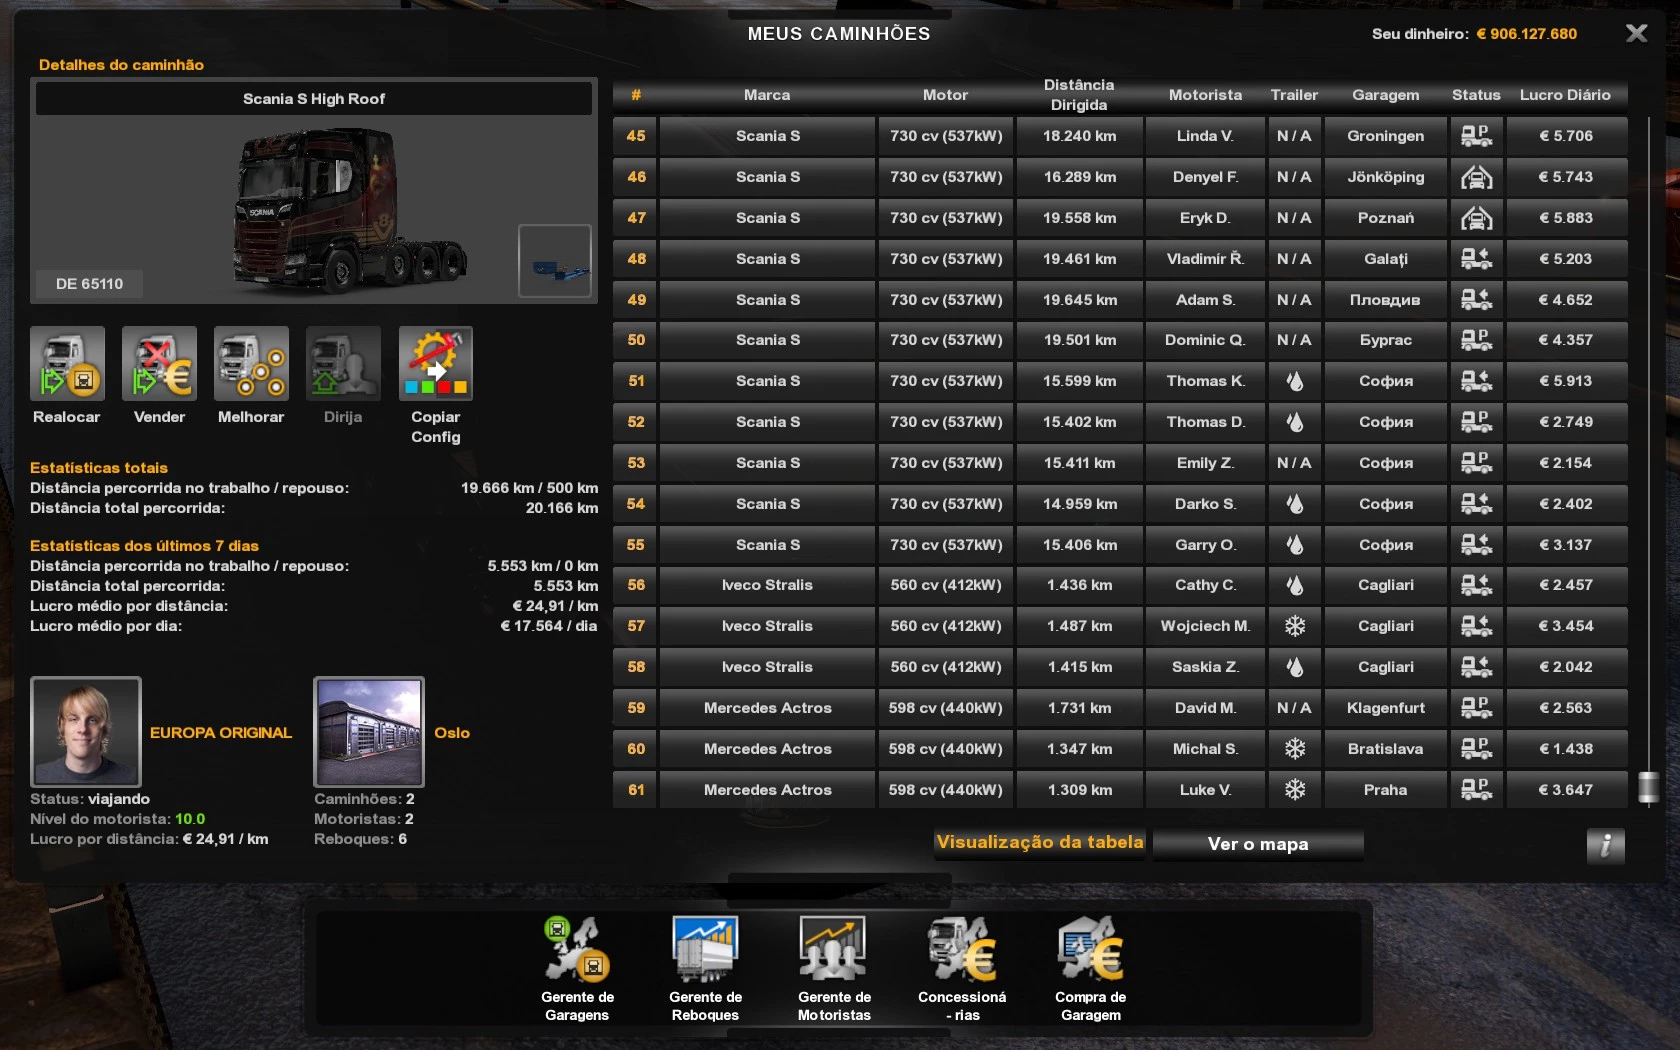Click the truck list scrollbar handle
Screen dimensions: 1680x1050
1648,788
